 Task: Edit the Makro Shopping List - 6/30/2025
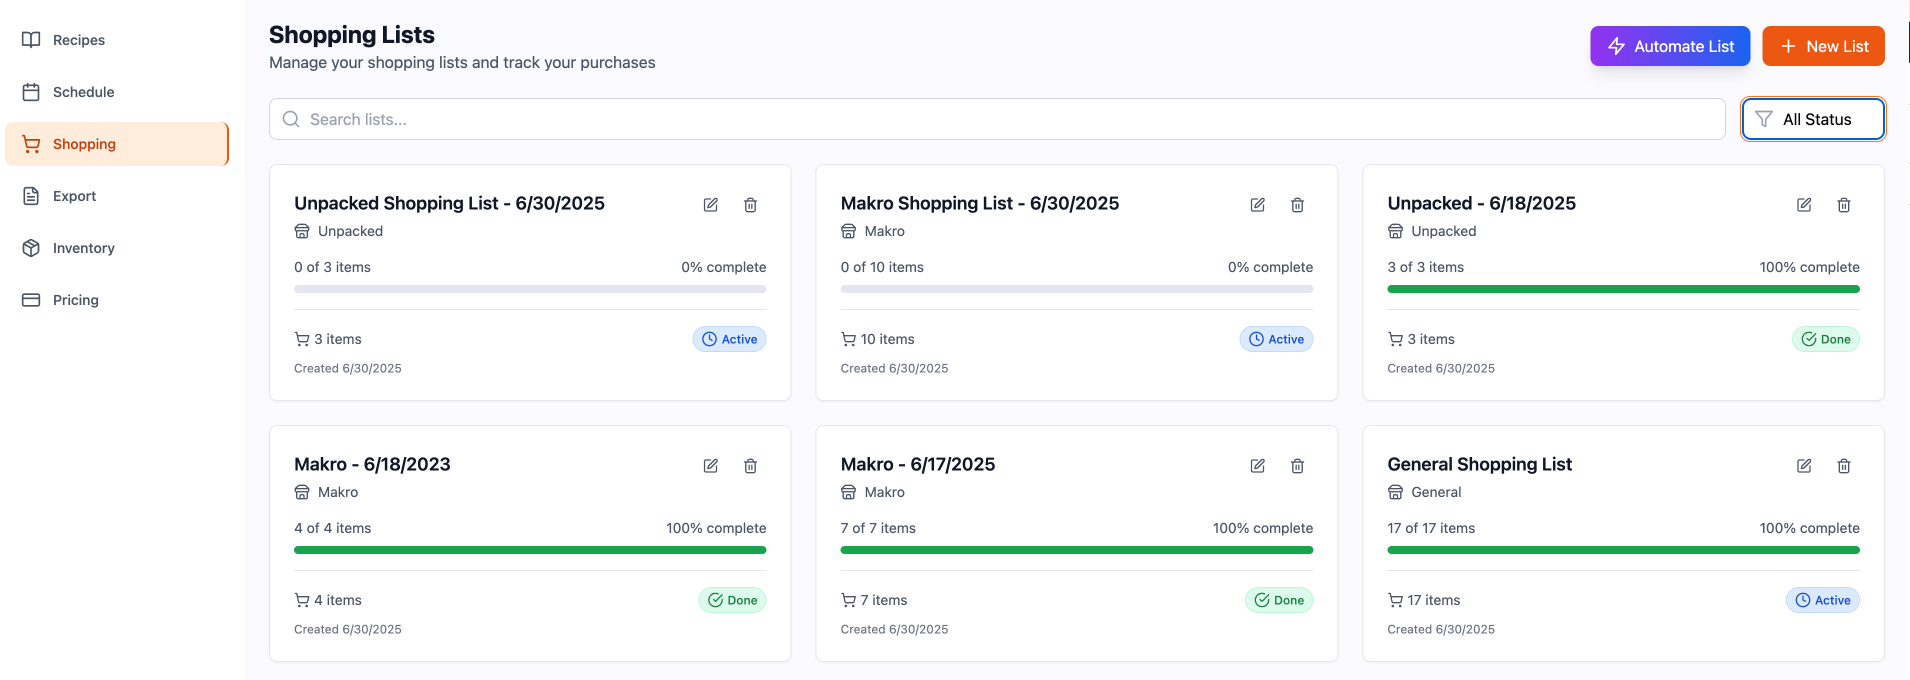[x=1258, y=205]
